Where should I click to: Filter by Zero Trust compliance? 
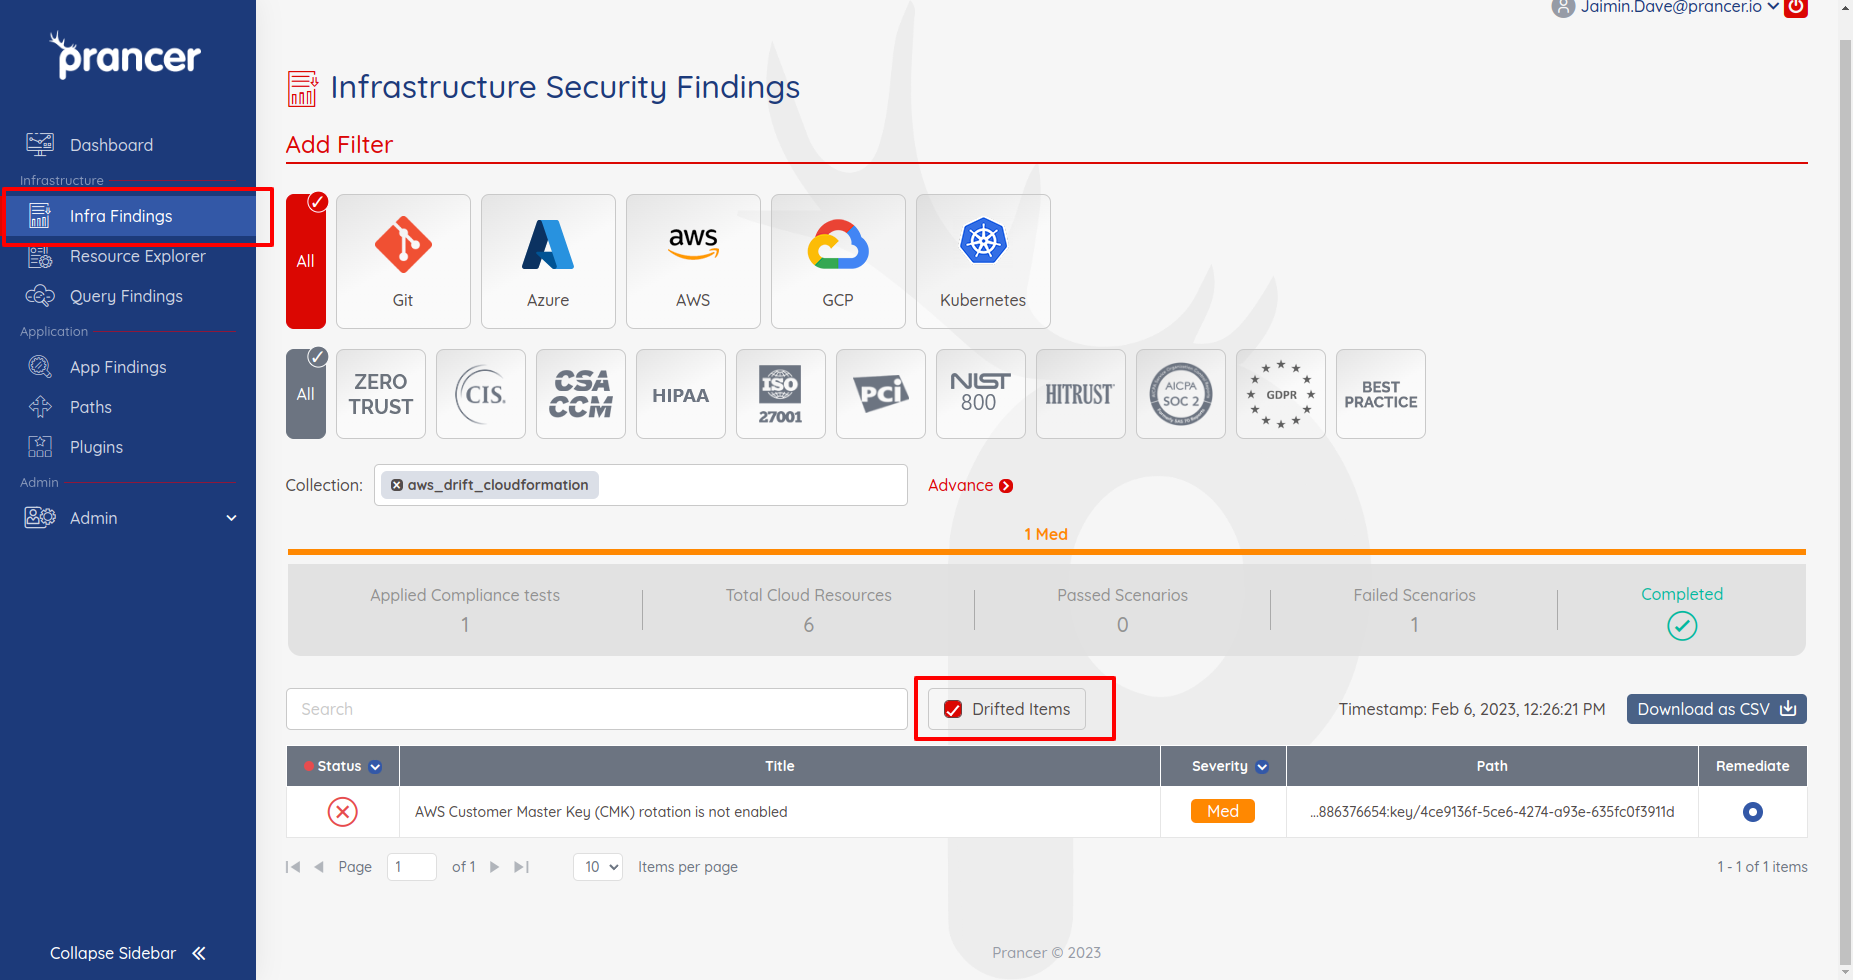381,394
